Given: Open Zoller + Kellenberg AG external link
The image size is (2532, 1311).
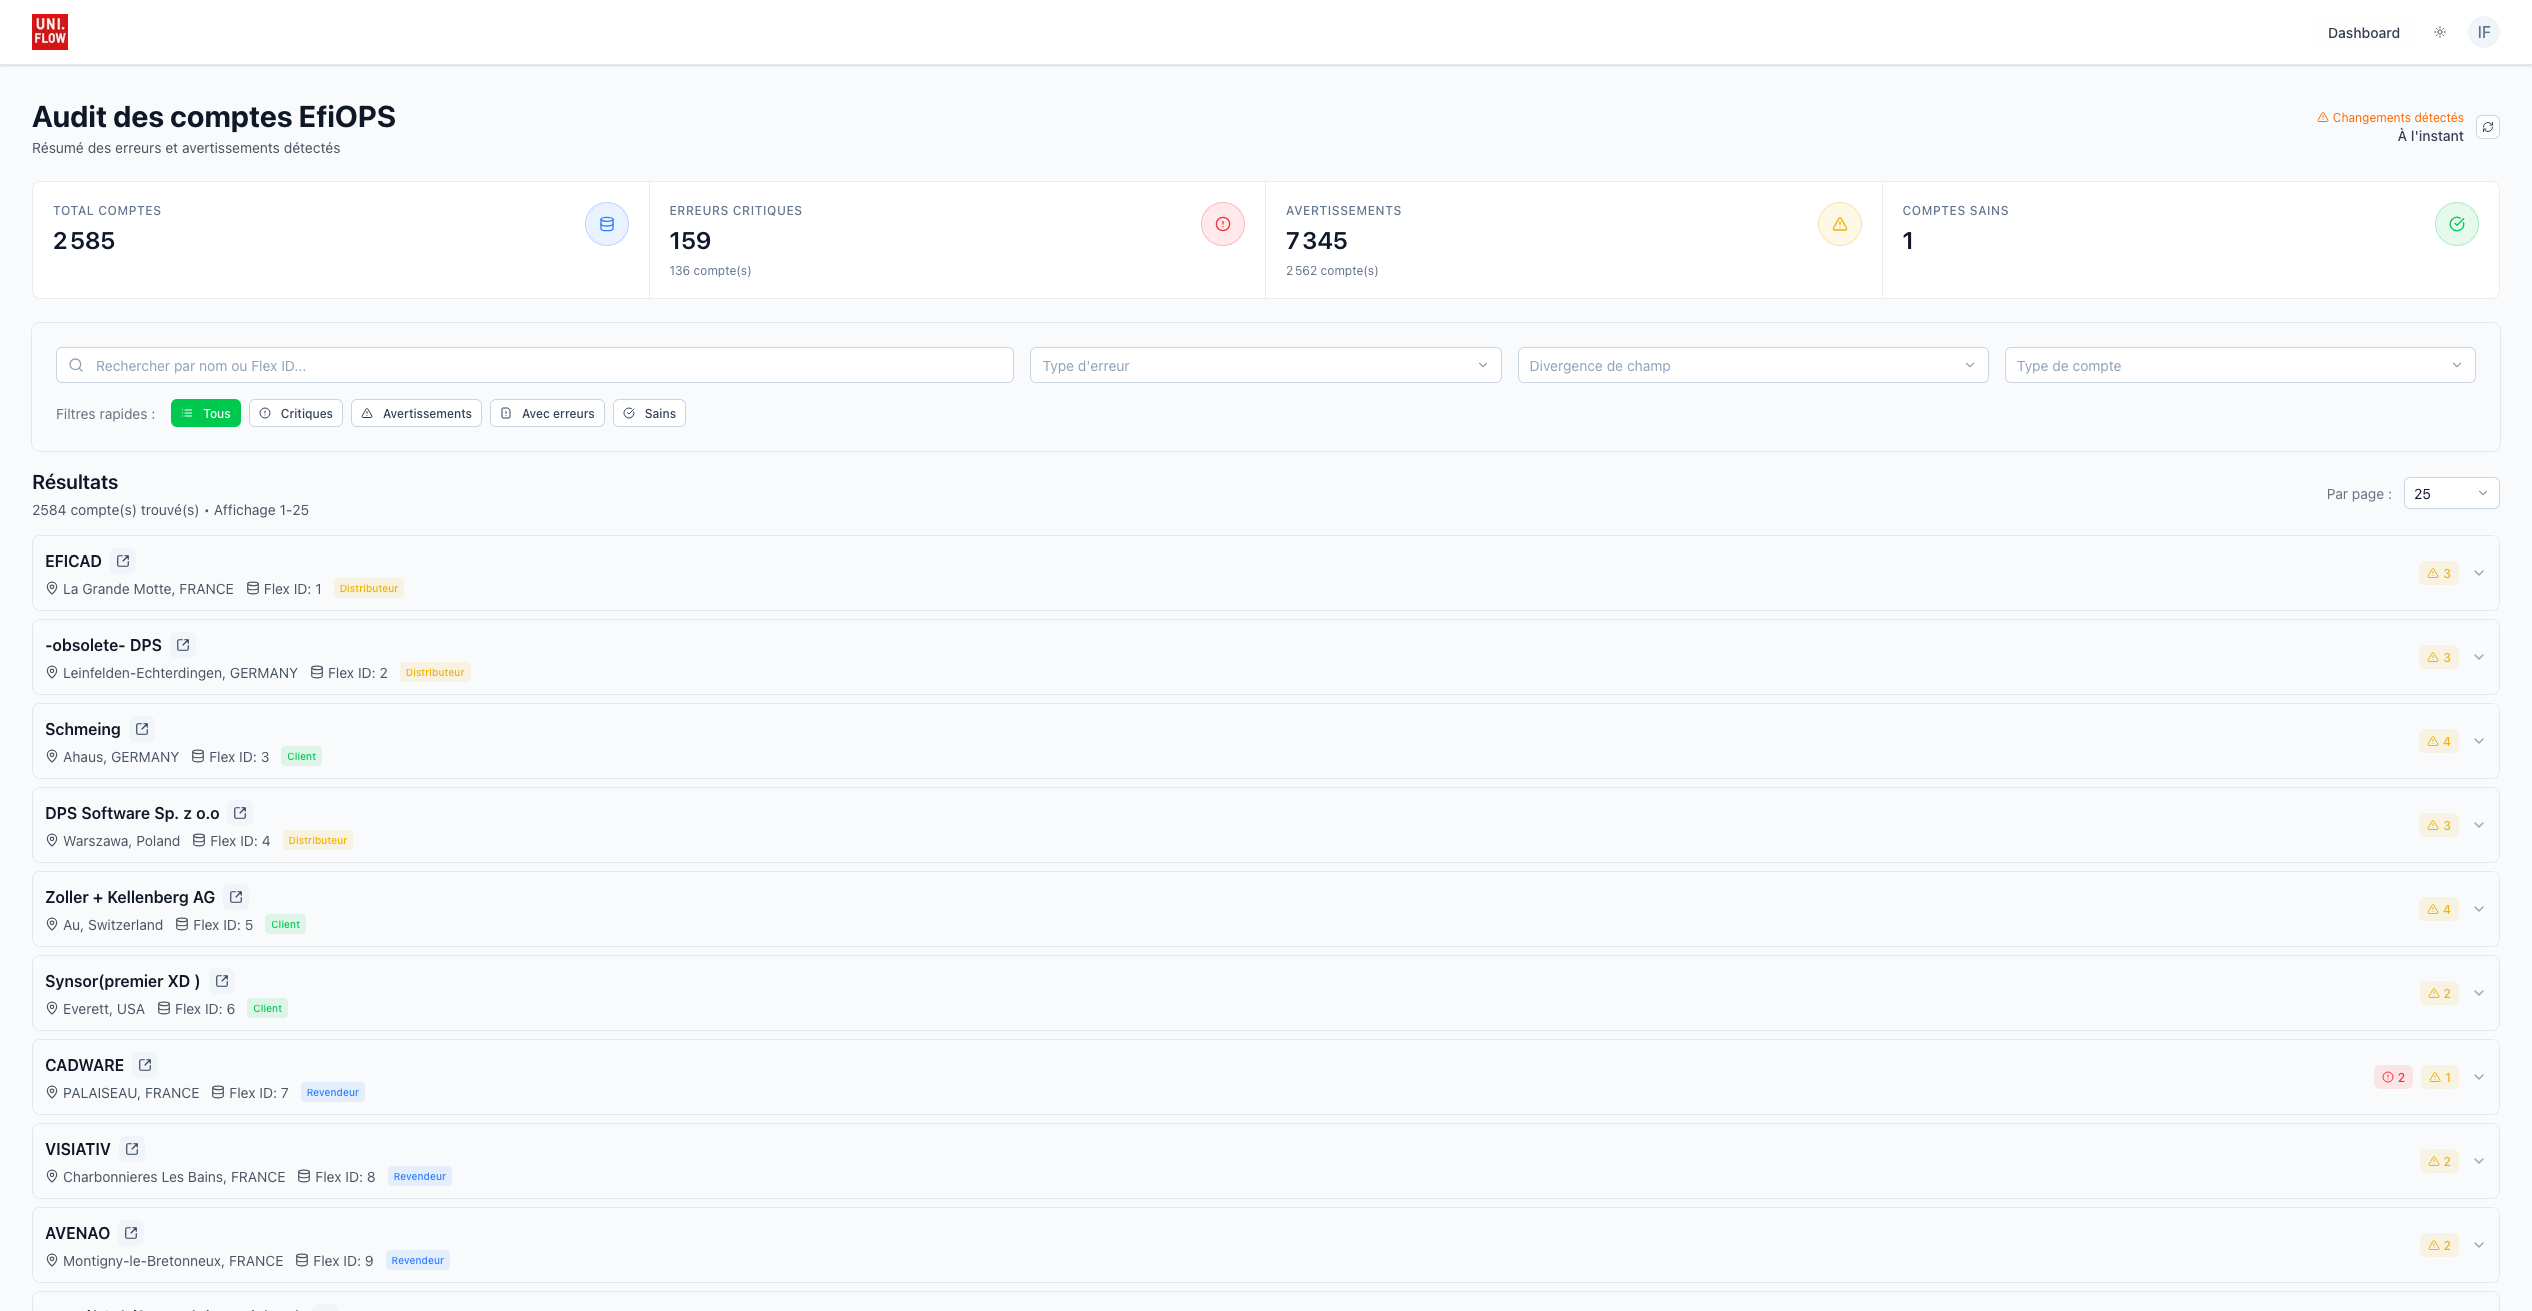Looking at the screenshot, I should 236,897.
